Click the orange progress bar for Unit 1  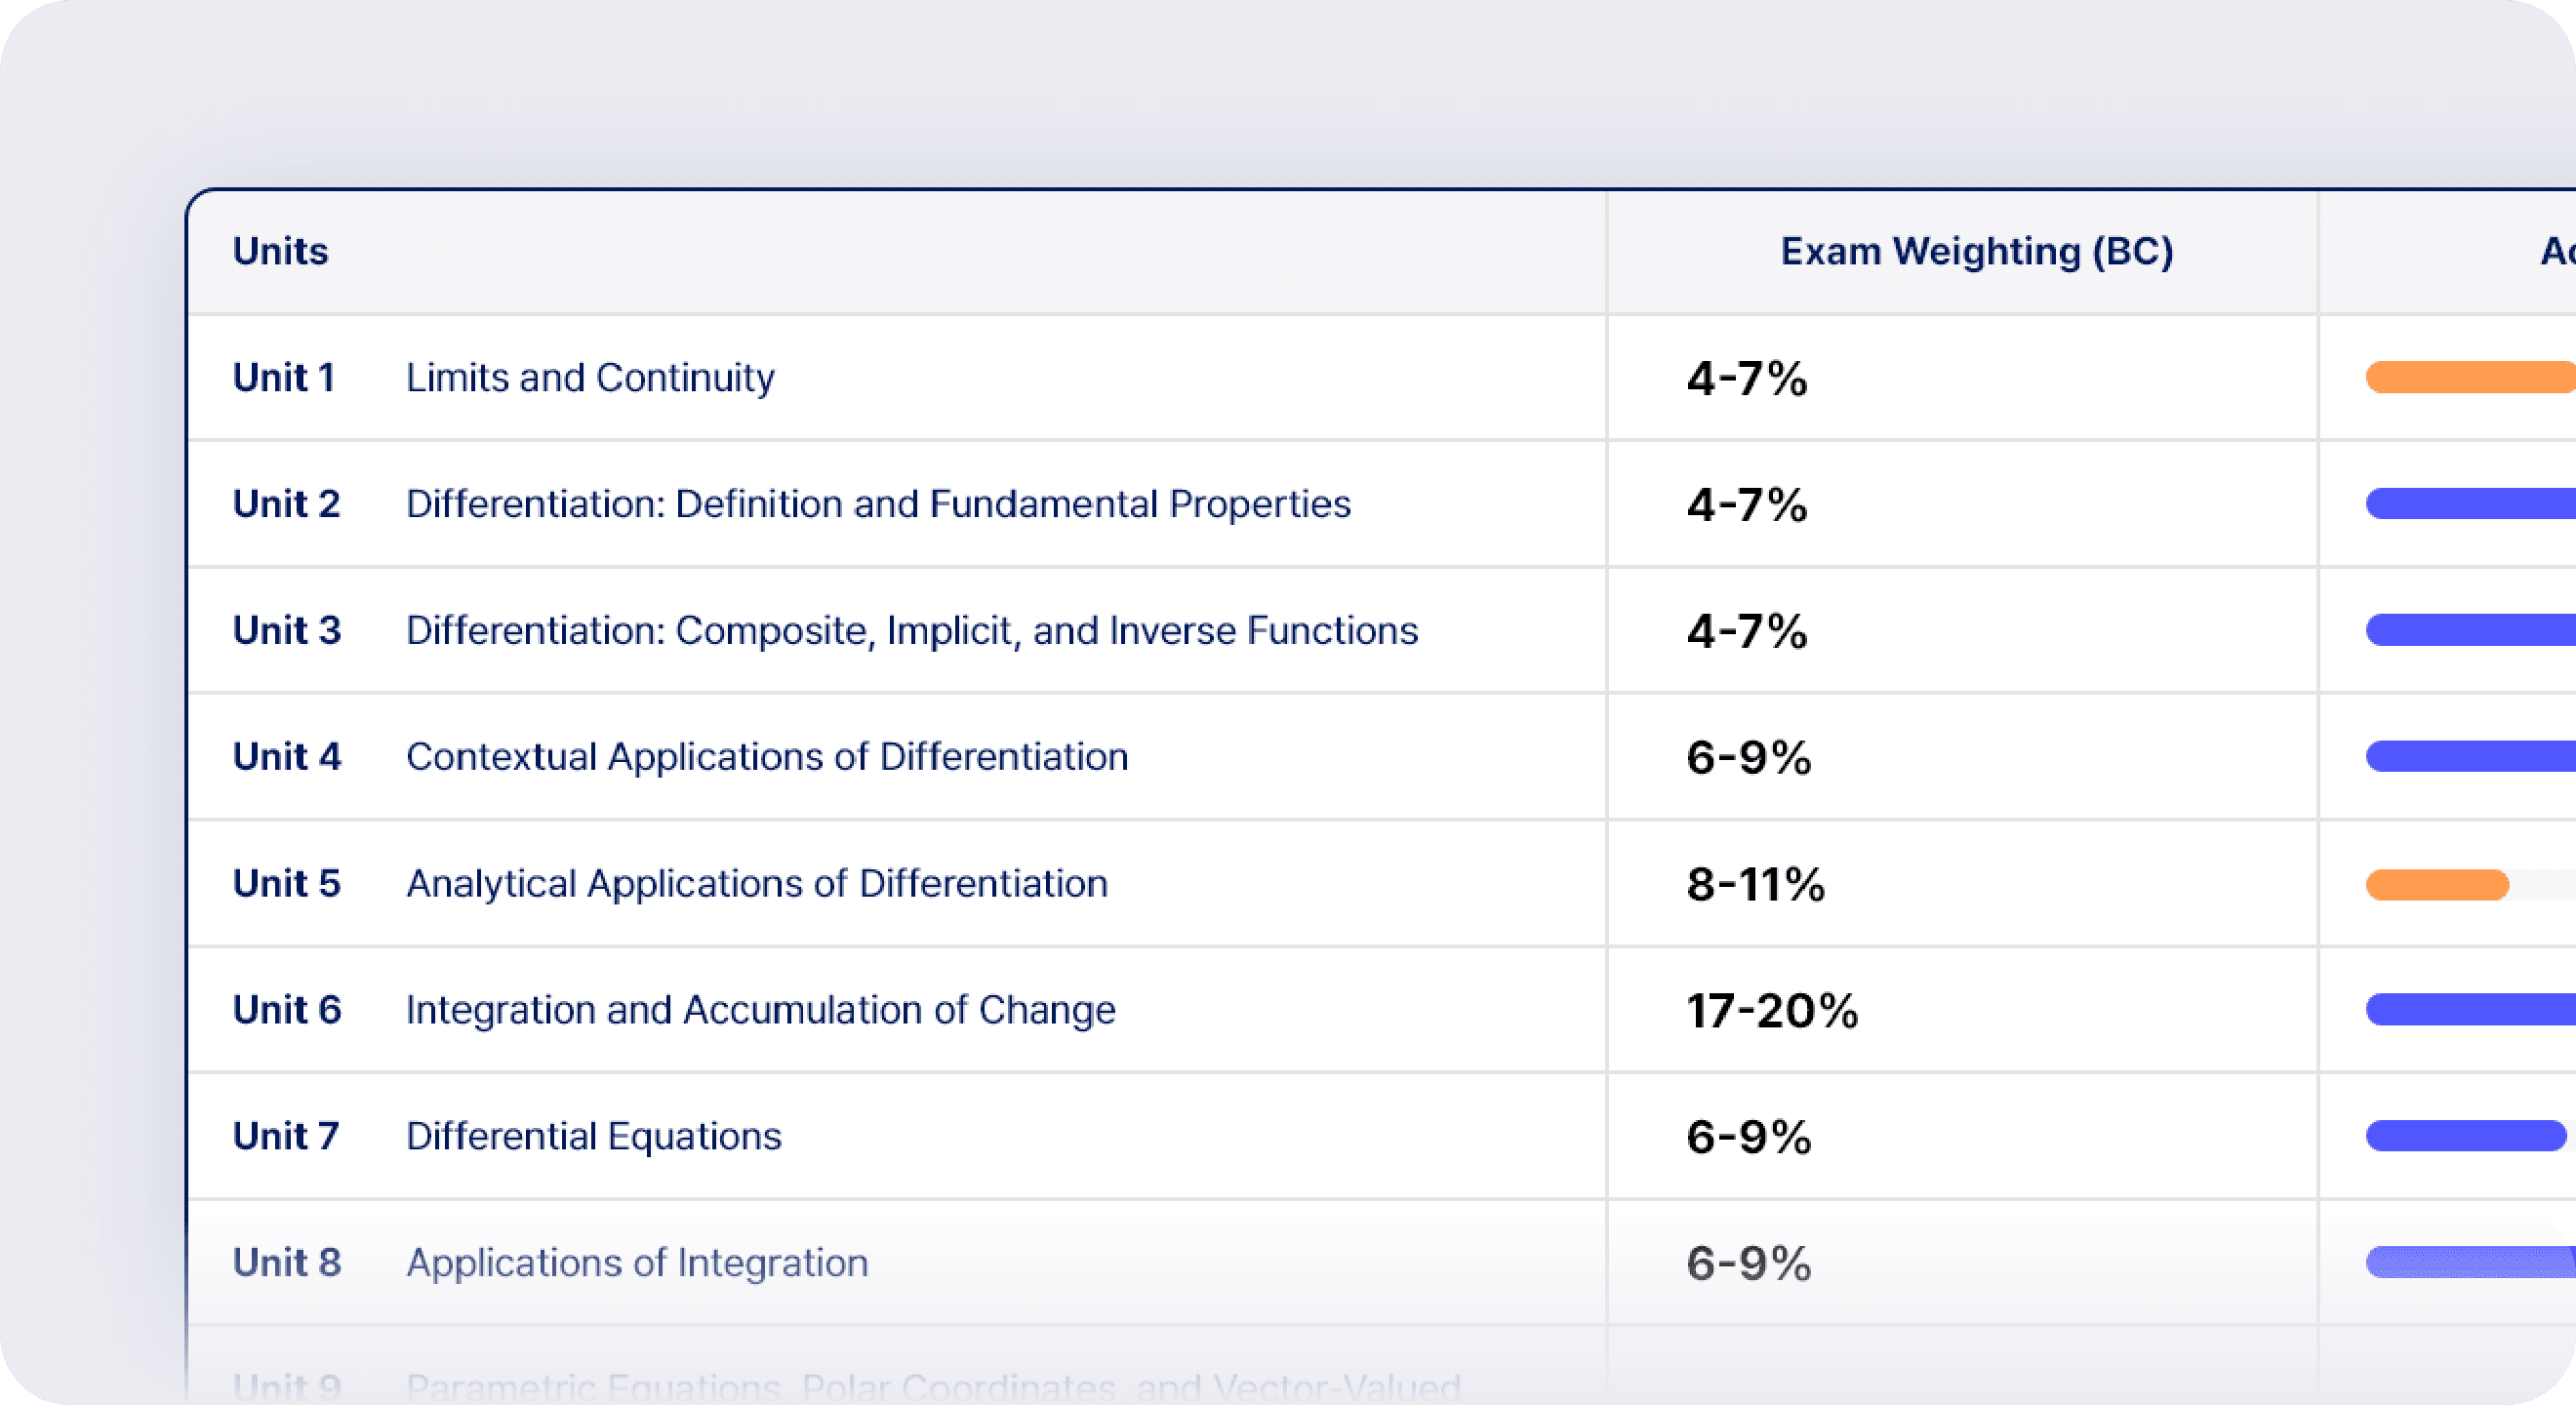(2468, 378)
